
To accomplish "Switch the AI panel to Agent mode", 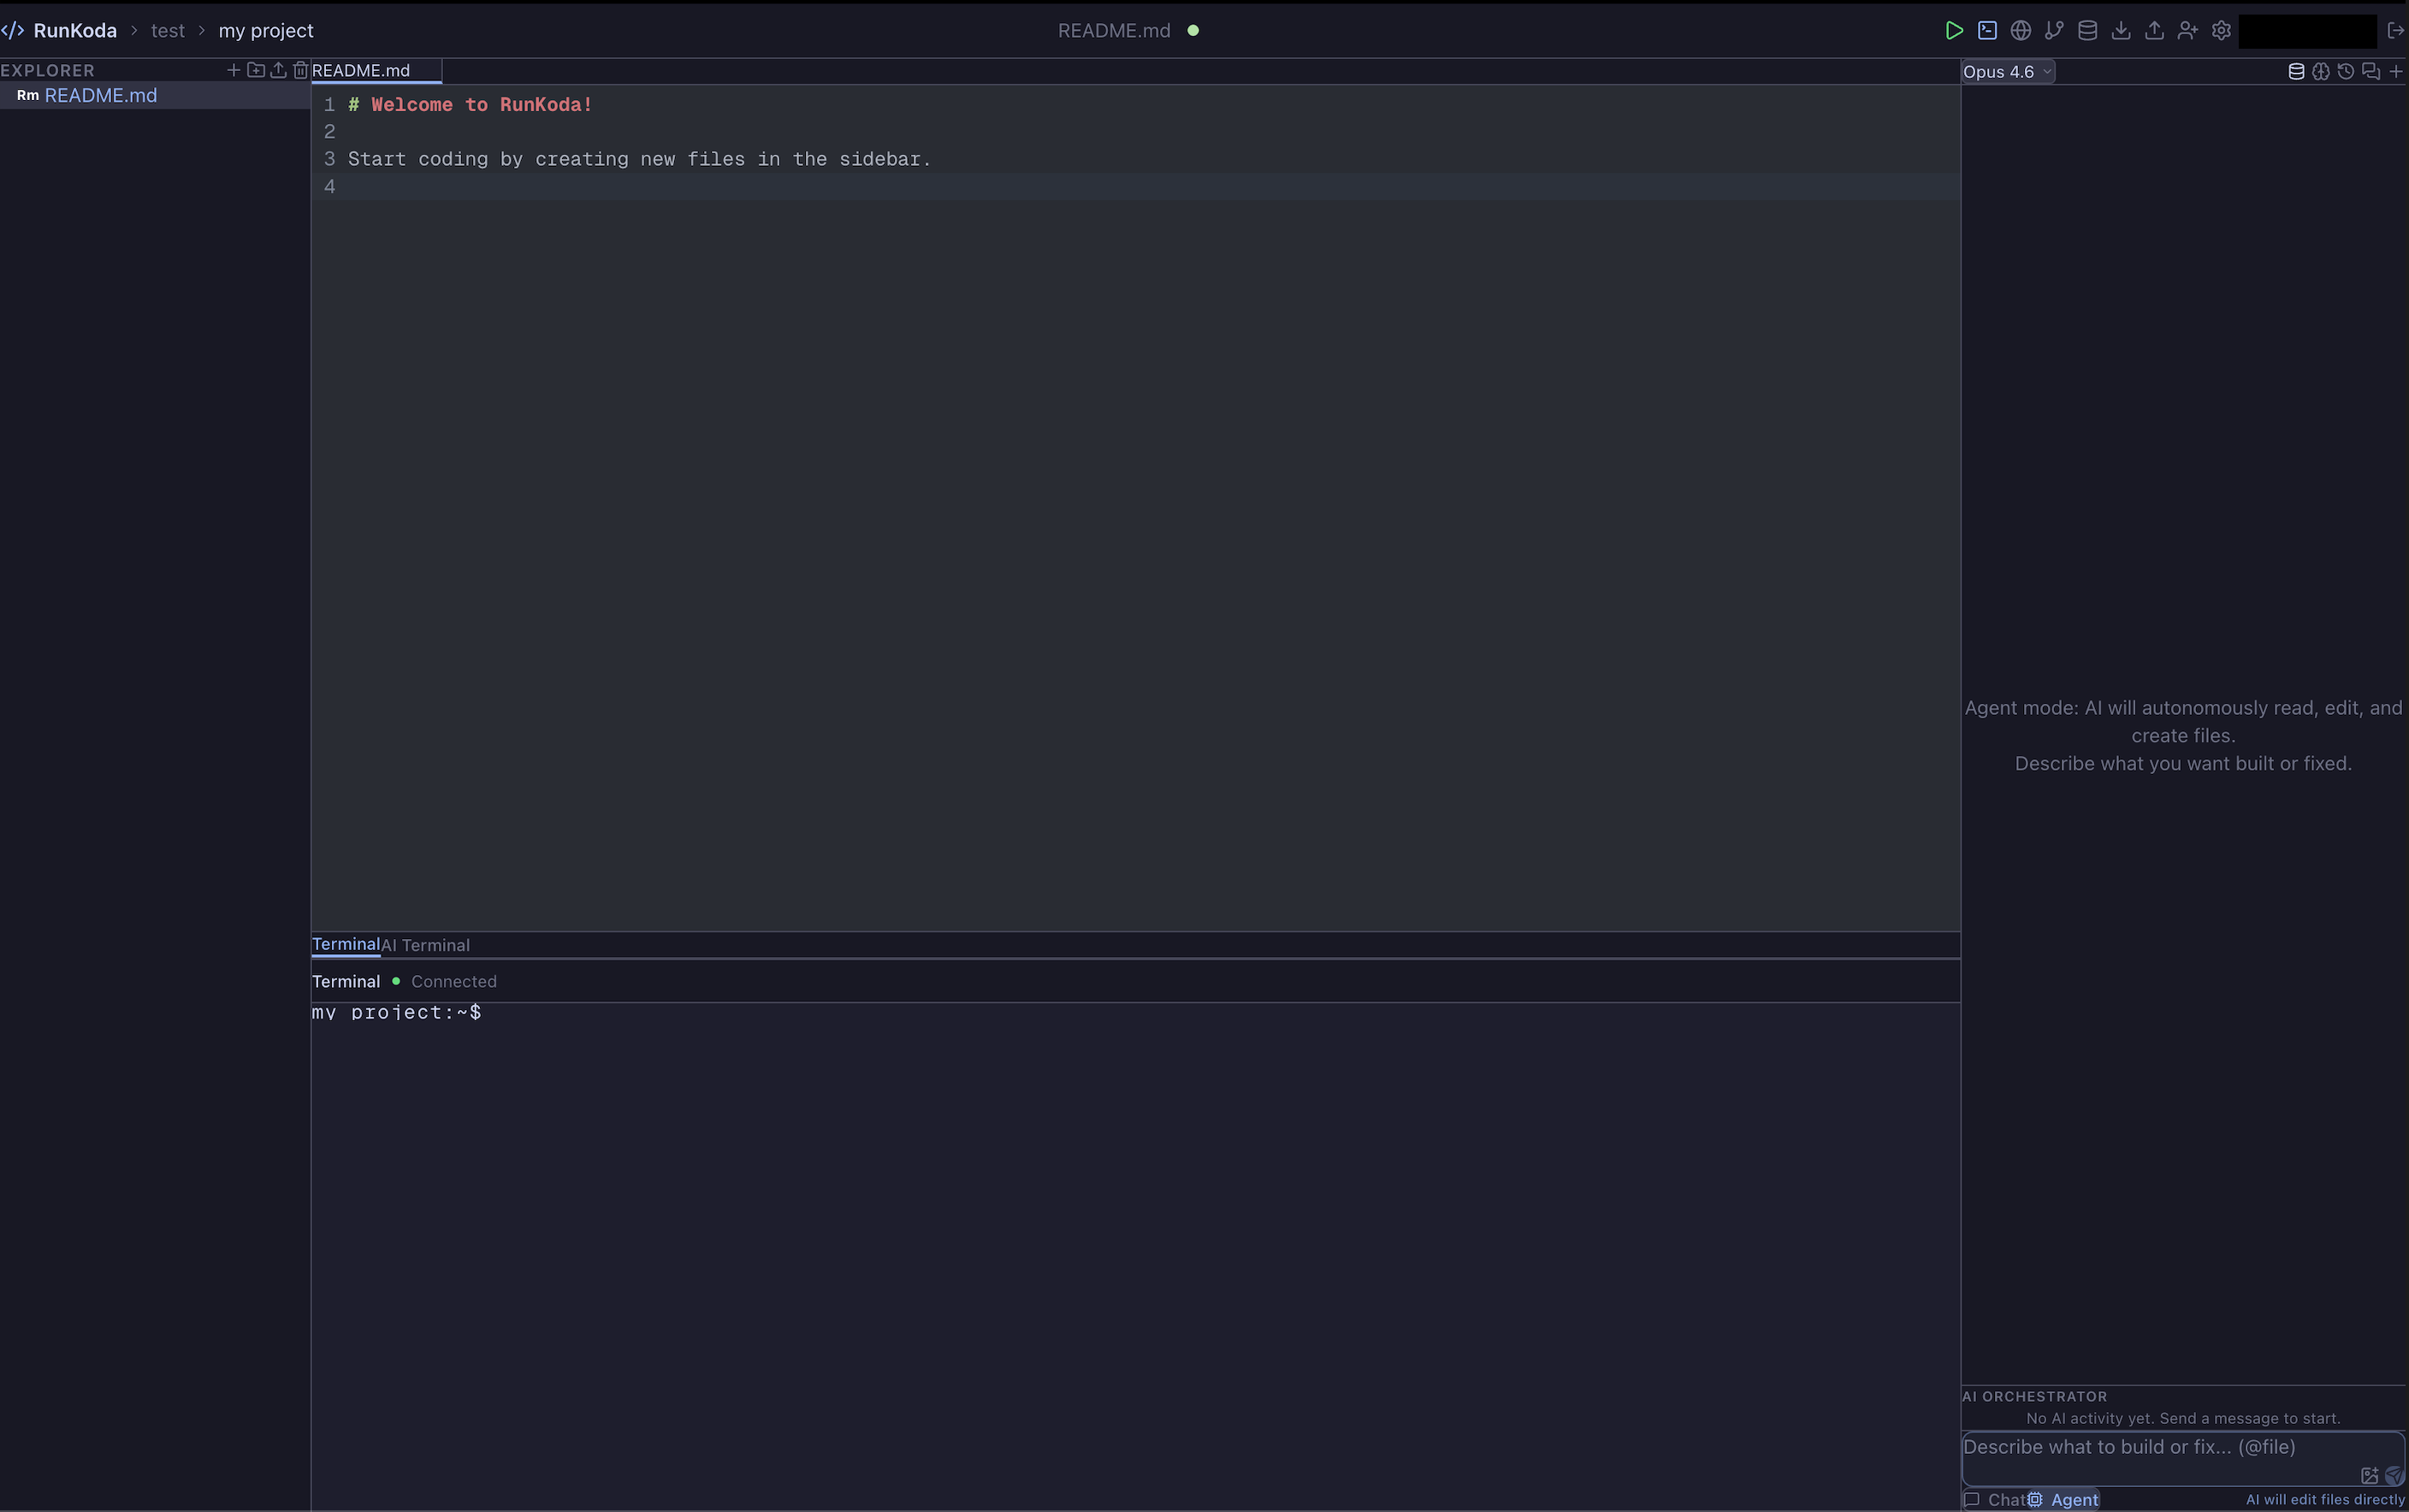I will [2064, 1499].
